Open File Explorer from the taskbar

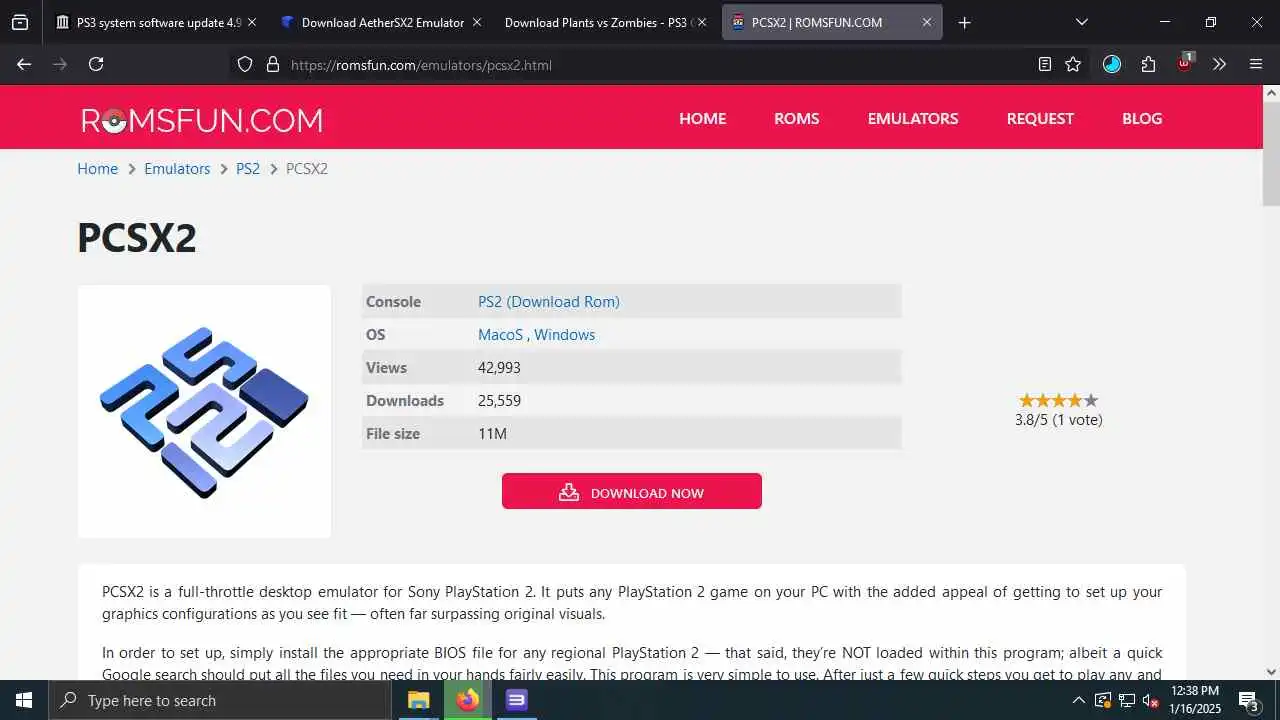pyautogui.click(x=418, y=700)
